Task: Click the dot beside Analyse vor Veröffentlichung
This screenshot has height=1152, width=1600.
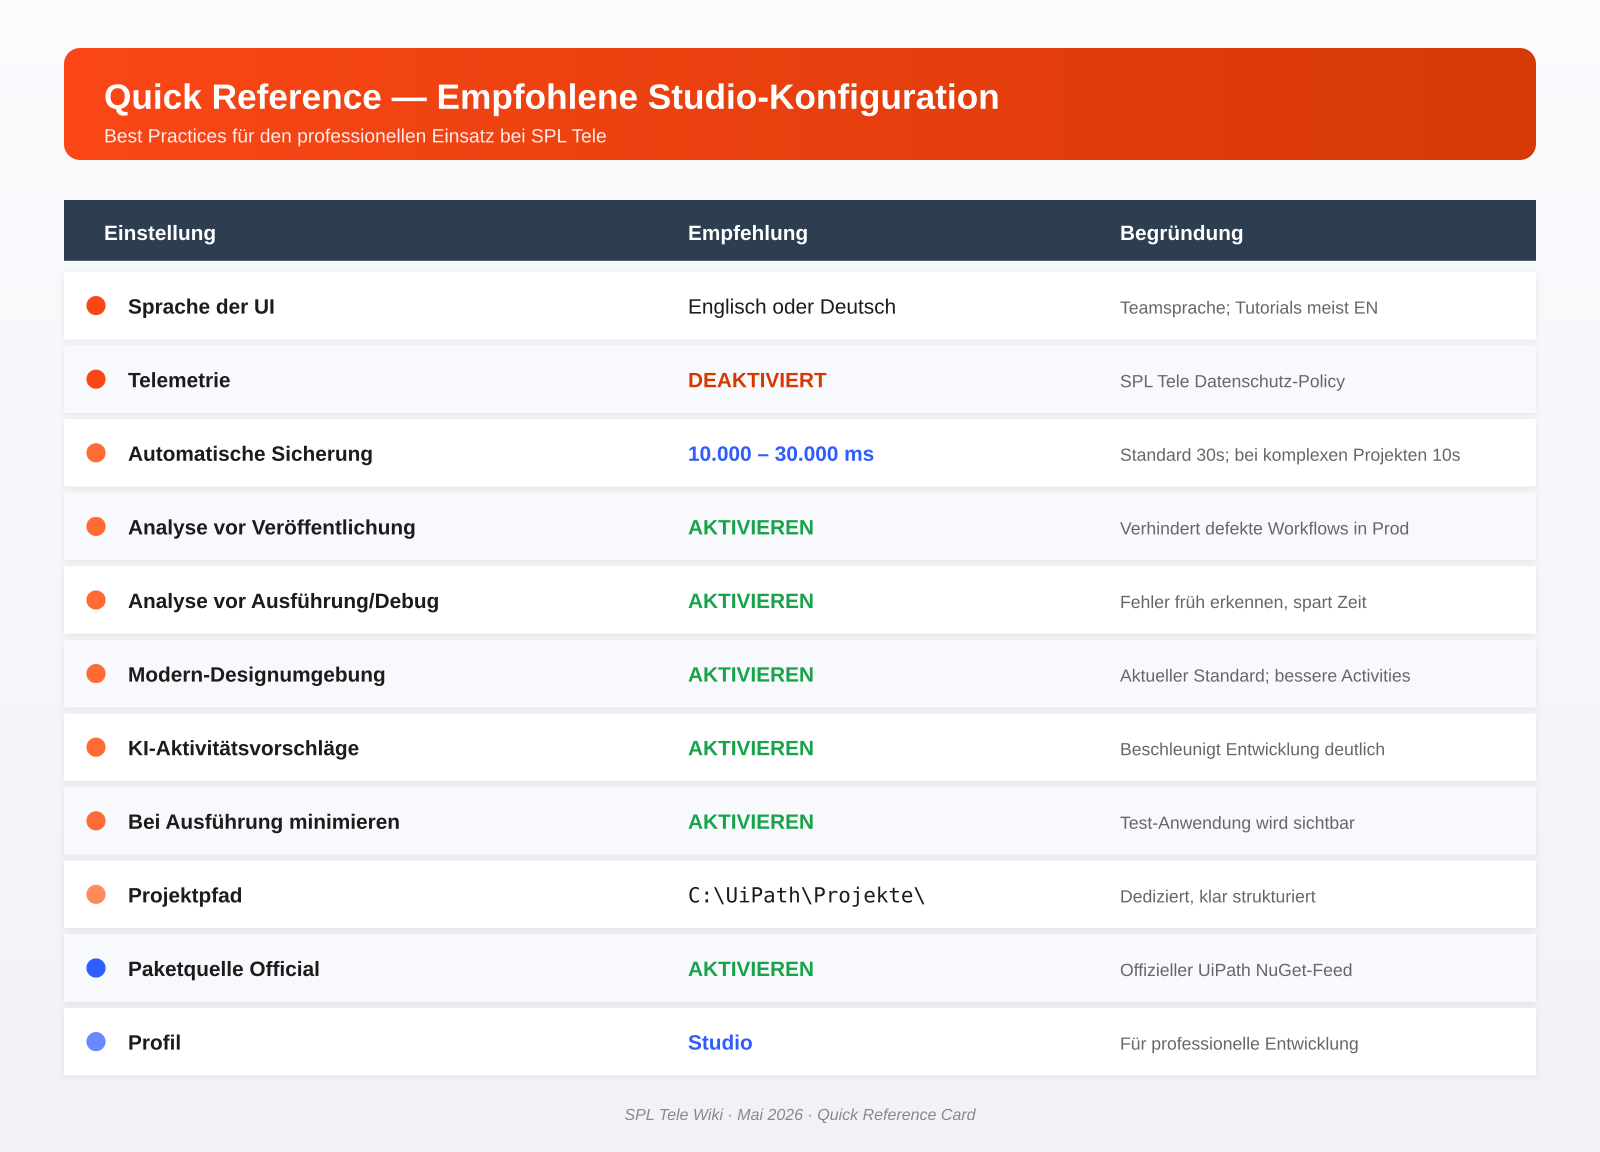Action: coord(96,527)
